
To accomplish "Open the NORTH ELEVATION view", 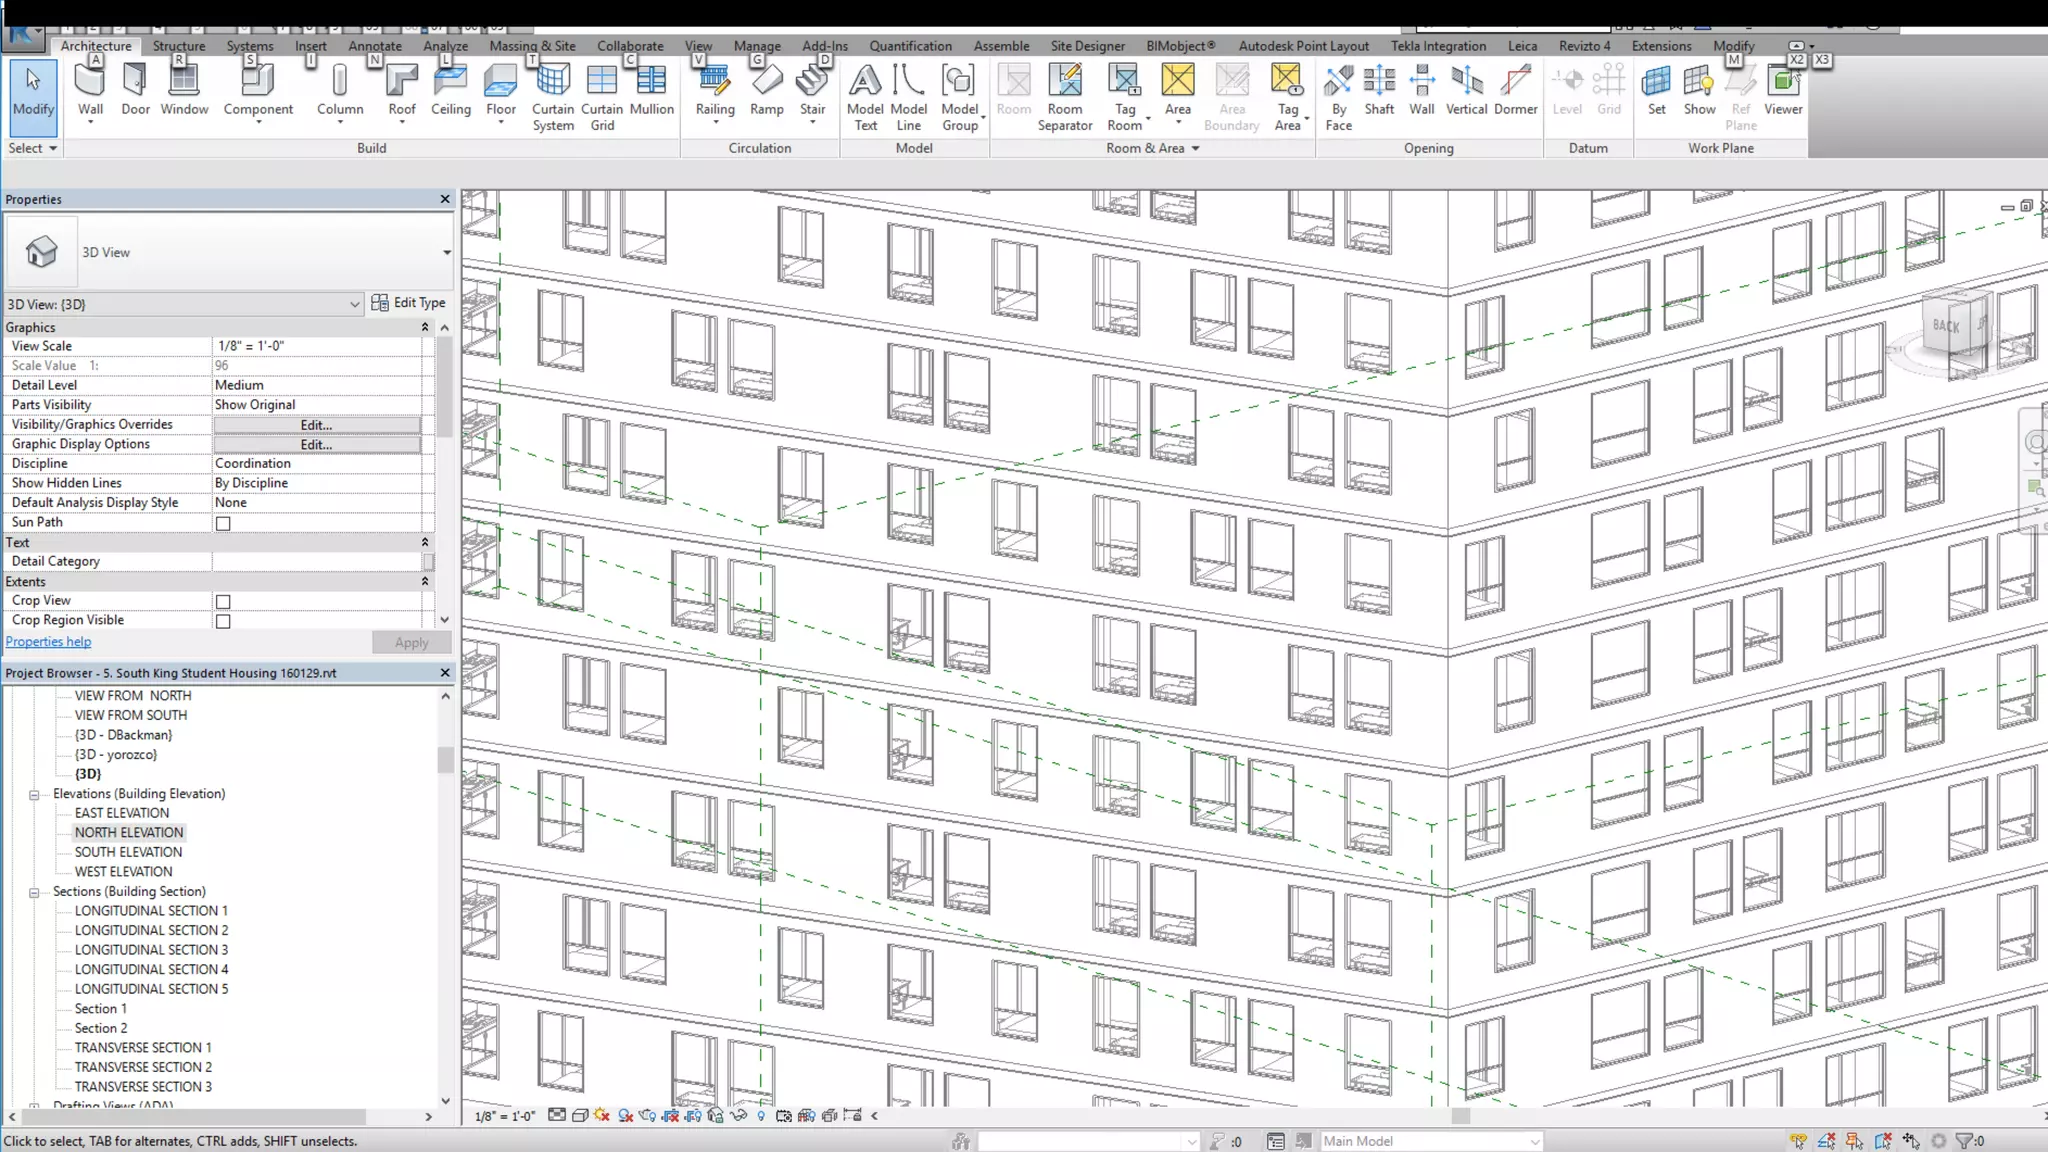I will [129, 833].
